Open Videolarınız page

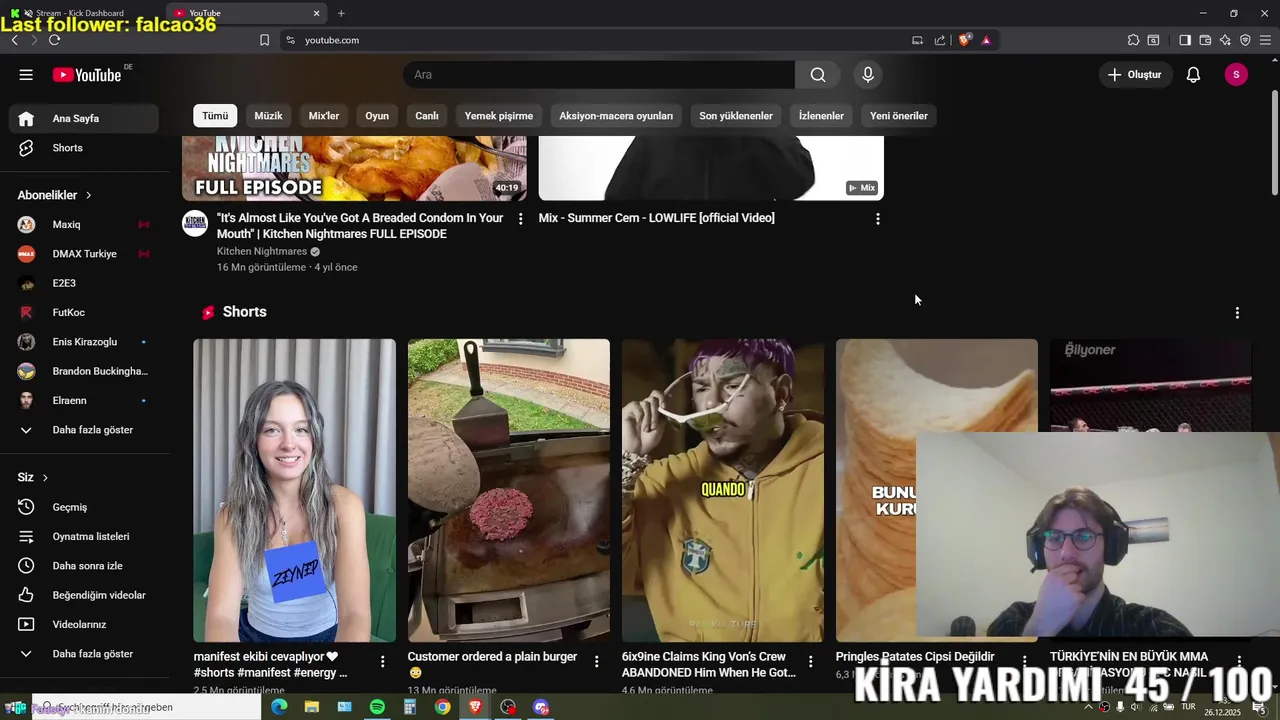click(84, 624)
